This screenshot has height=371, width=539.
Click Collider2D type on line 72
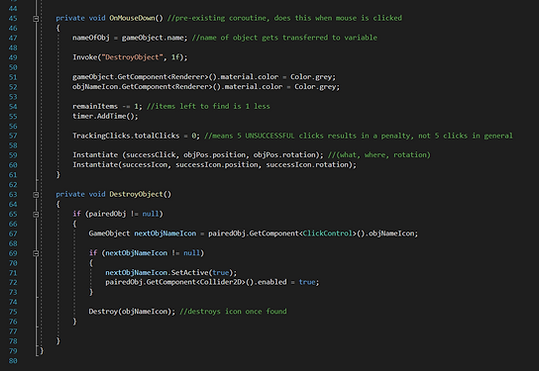coord(221,282)
